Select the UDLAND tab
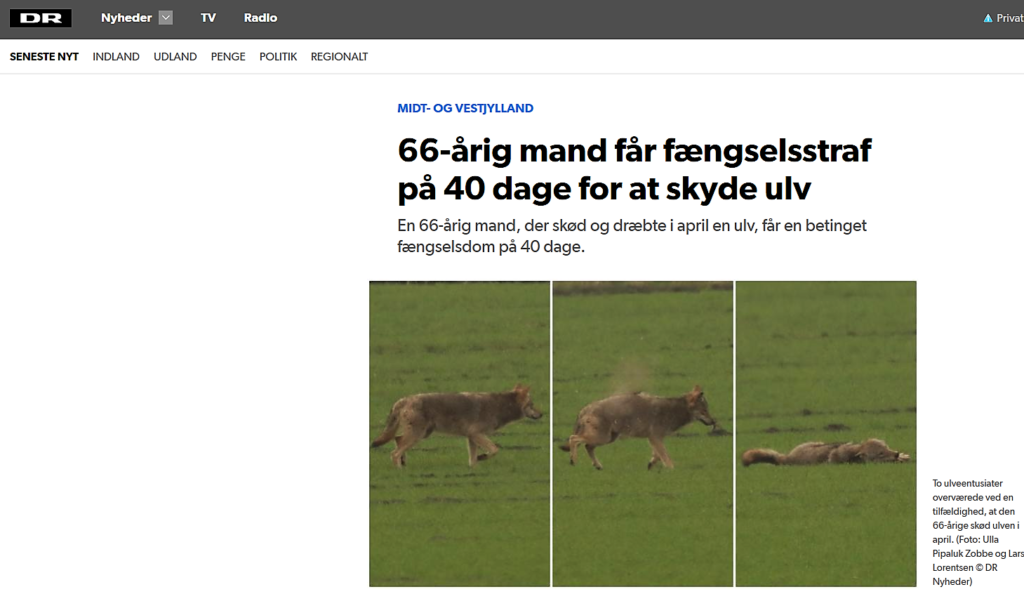This screenshot has height=594, width=1024. tap(175, 57)
